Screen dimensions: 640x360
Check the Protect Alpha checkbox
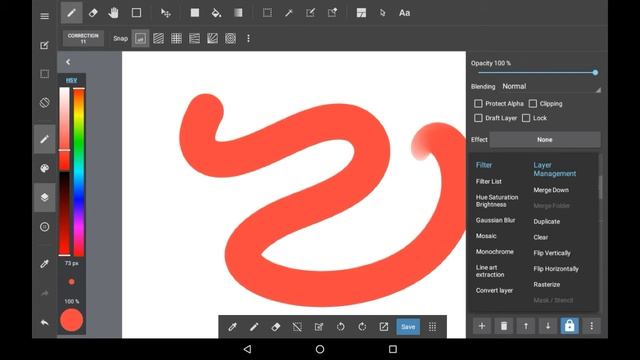click(478, 104)
